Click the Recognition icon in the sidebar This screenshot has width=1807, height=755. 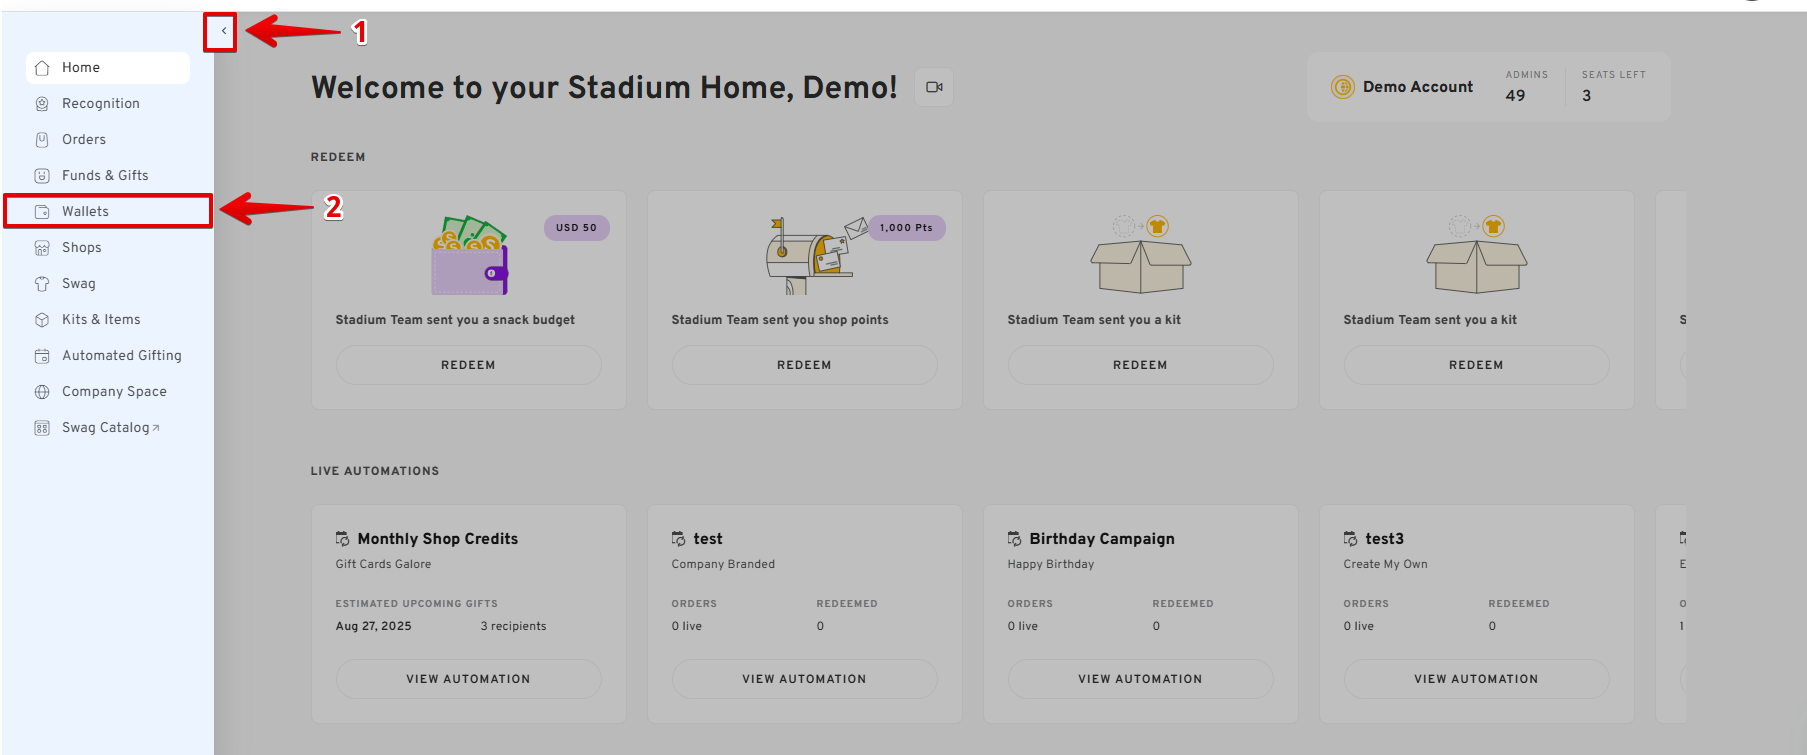point(42,104)
